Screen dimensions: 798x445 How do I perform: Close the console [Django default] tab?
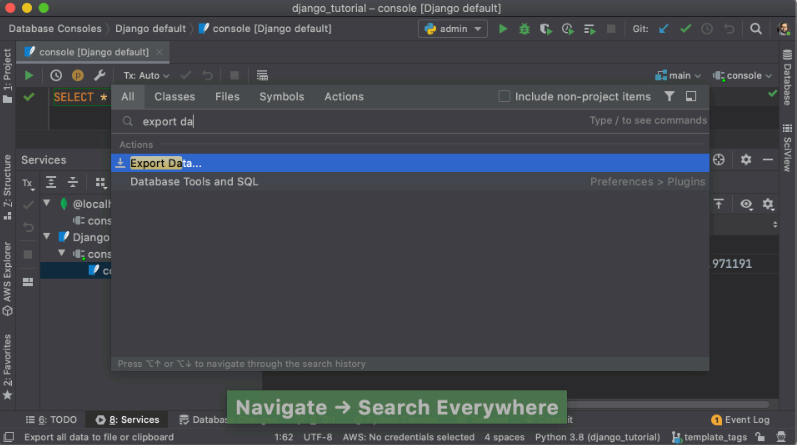[160, 52]
